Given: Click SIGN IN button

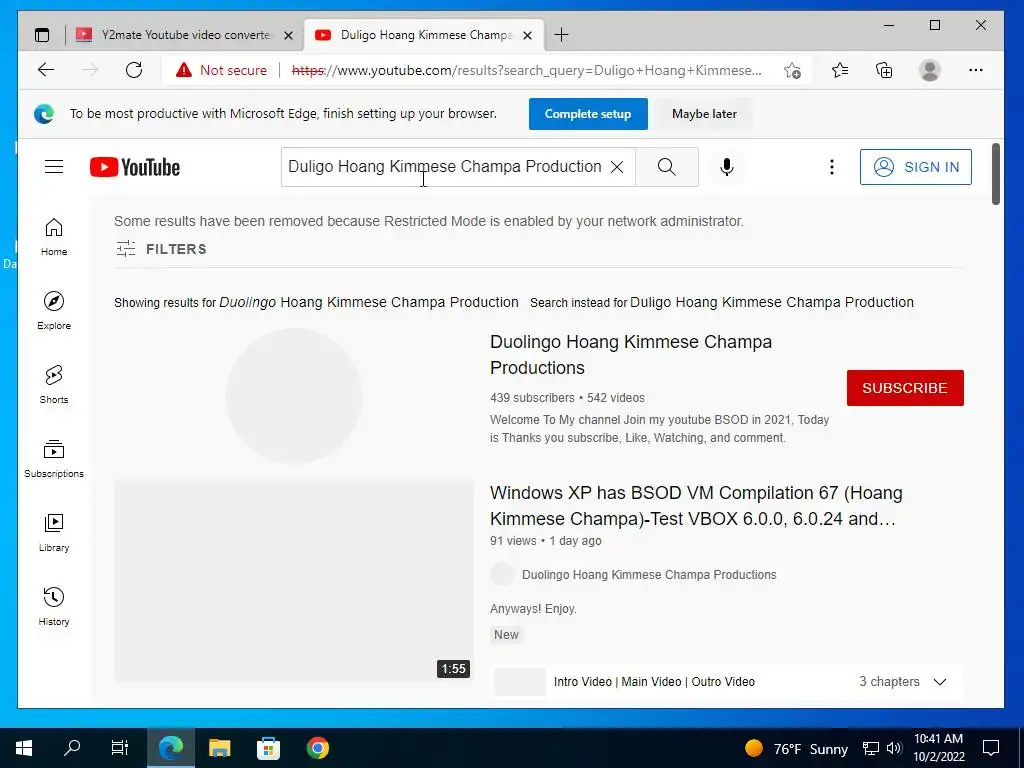Looking at the screenshot, I should pyautogui.click(x=916, y=167).
